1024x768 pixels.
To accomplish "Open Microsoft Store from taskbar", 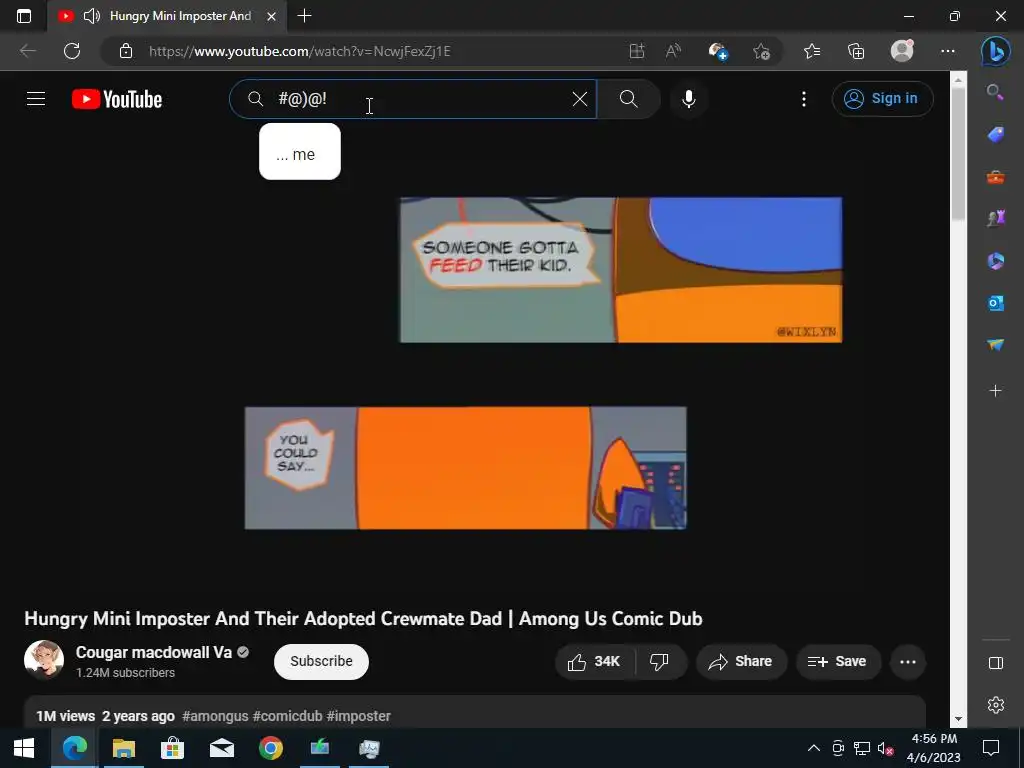I will coord(172,748).
